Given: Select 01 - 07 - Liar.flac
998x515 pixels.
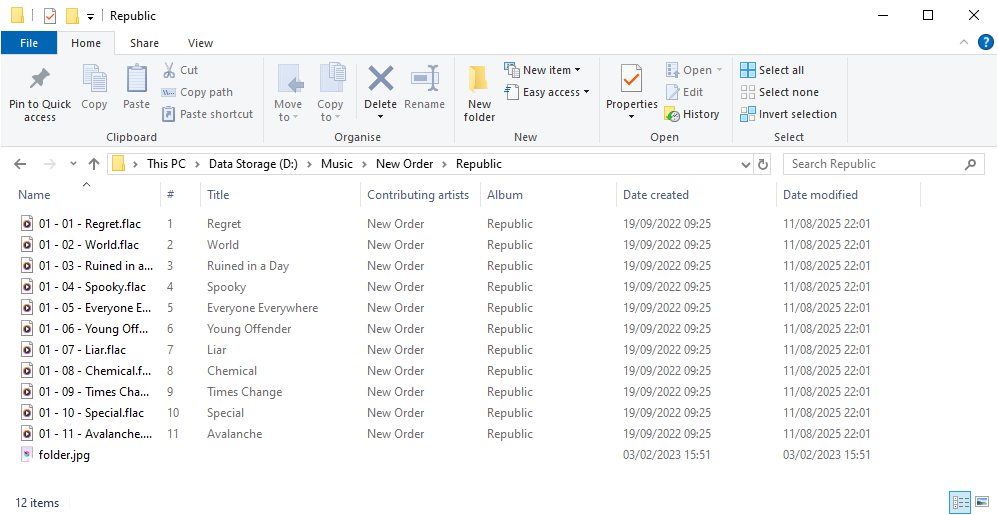Looking at the screenshot, I should click(x=82, y=350).
